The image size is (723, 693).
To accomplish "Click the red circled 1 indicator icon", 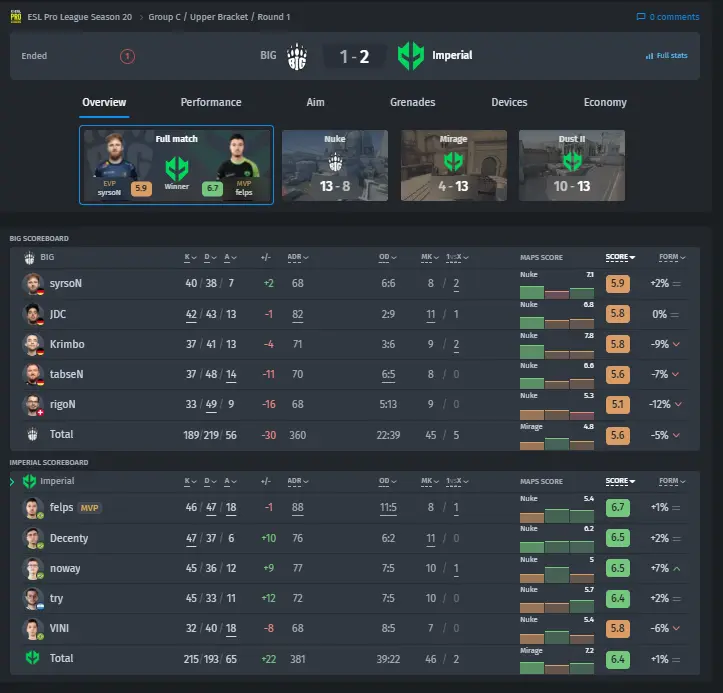I will (127, 56).
